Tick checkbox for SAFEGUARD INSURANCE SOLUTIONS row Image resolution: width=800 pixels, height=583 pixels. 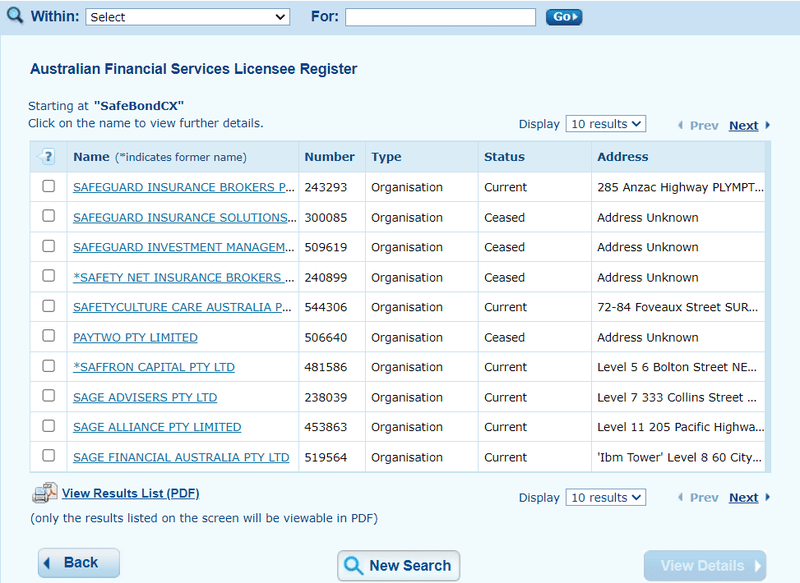pos(48,216)
